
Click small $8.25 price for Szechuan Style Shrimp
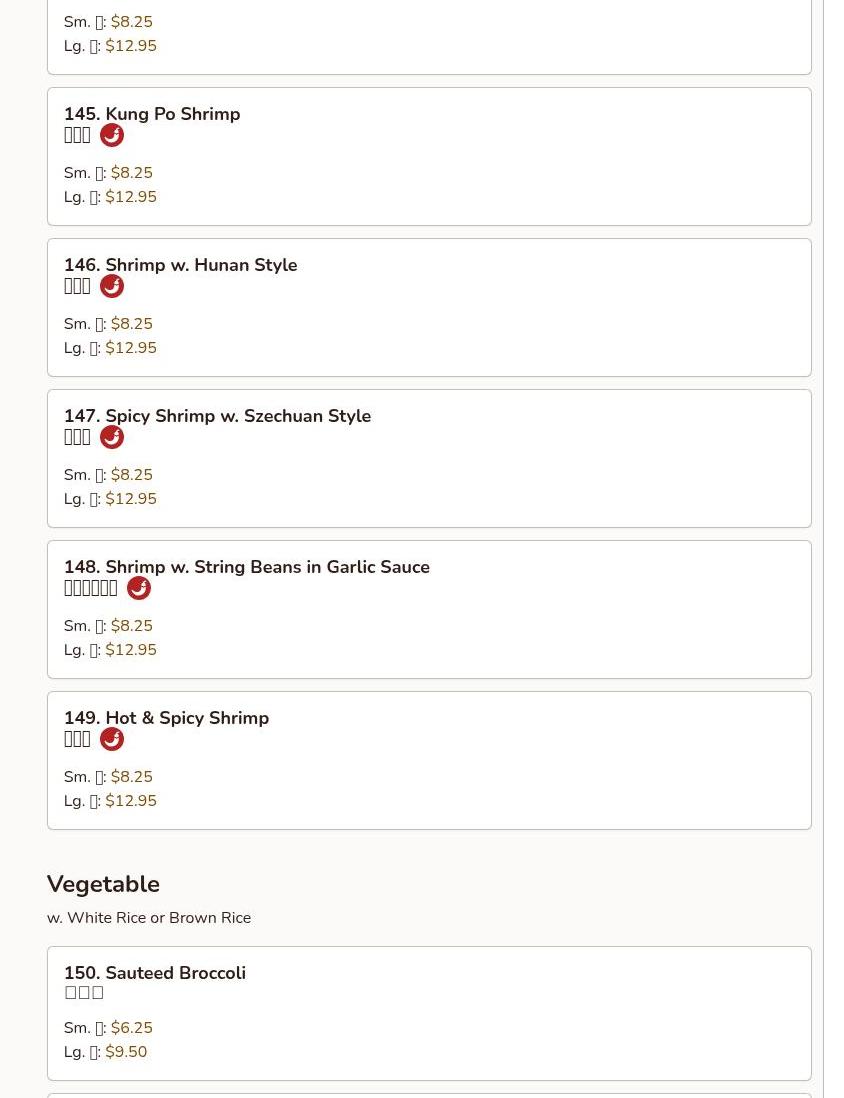(132, 475)
